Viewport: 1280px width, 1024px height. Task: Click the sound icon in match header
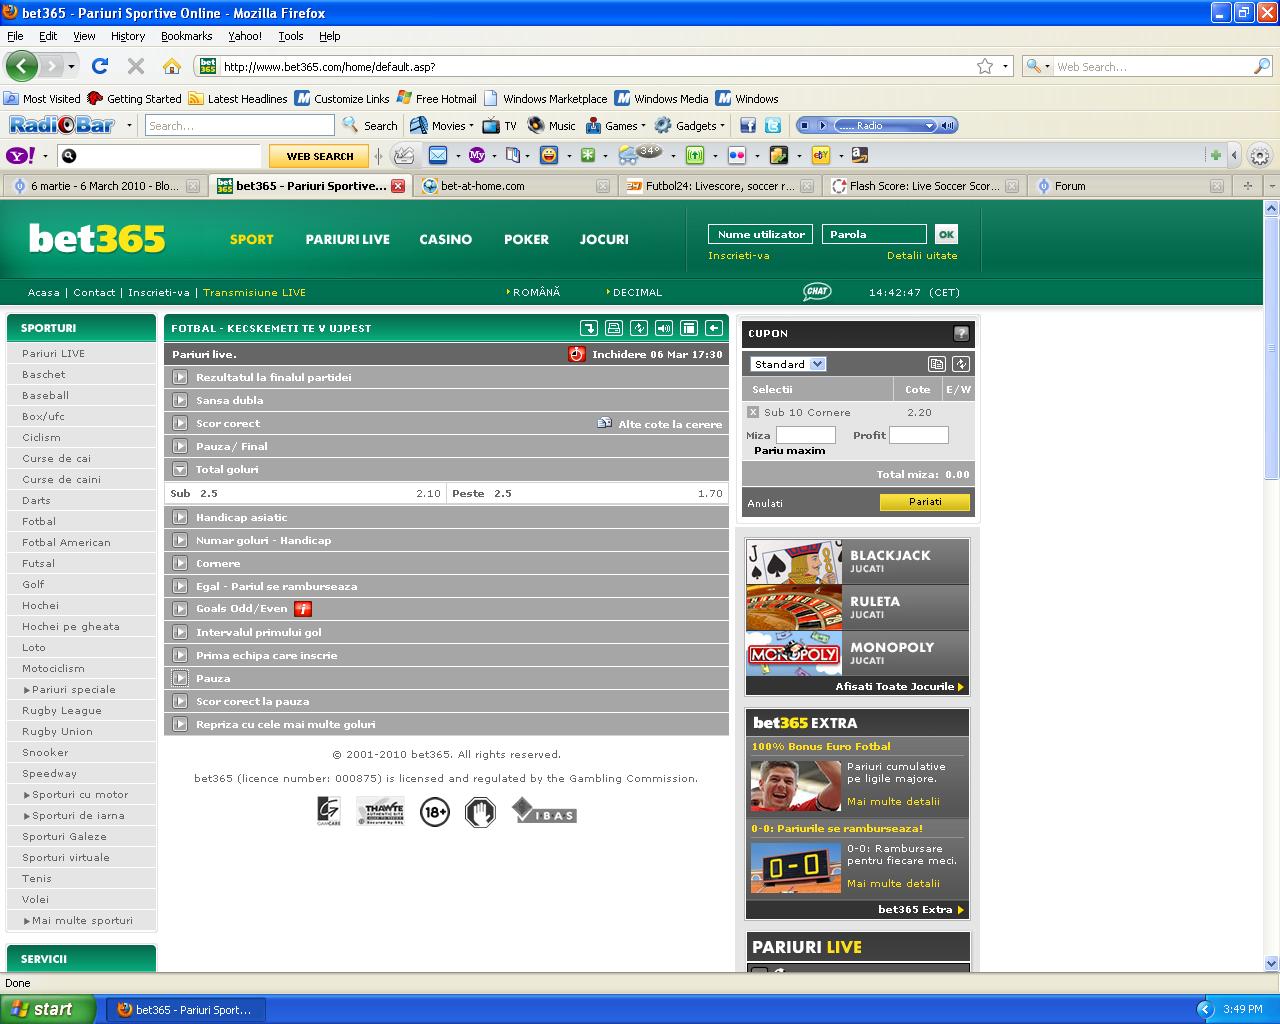(x=663, y=328)
